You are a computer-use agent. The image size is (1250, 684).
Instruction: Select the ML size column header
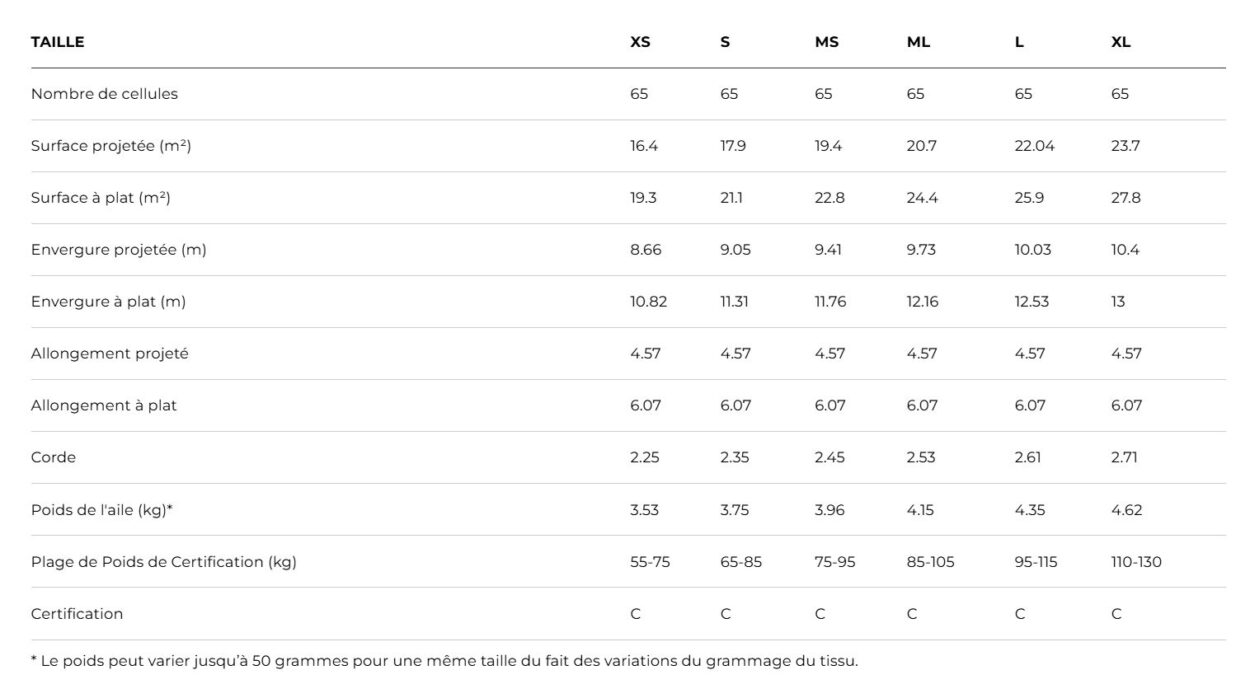(918, 42)
